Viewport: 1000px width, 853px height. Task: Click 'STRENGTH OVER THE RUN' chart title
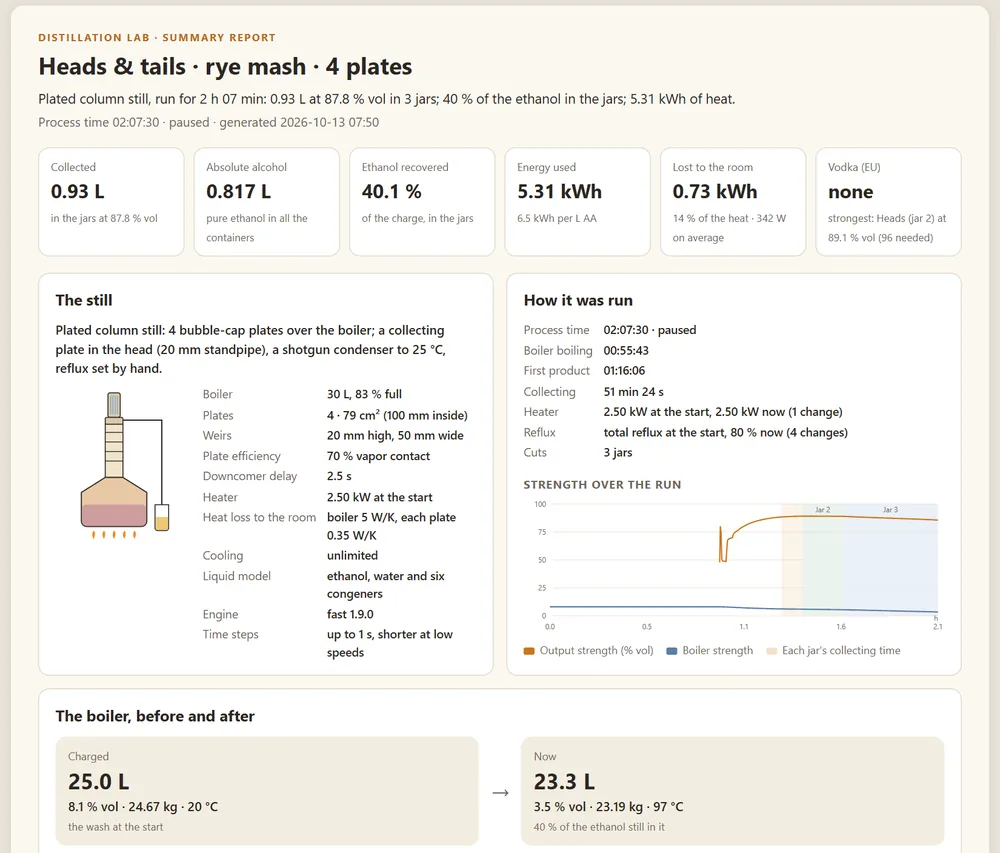602,485
